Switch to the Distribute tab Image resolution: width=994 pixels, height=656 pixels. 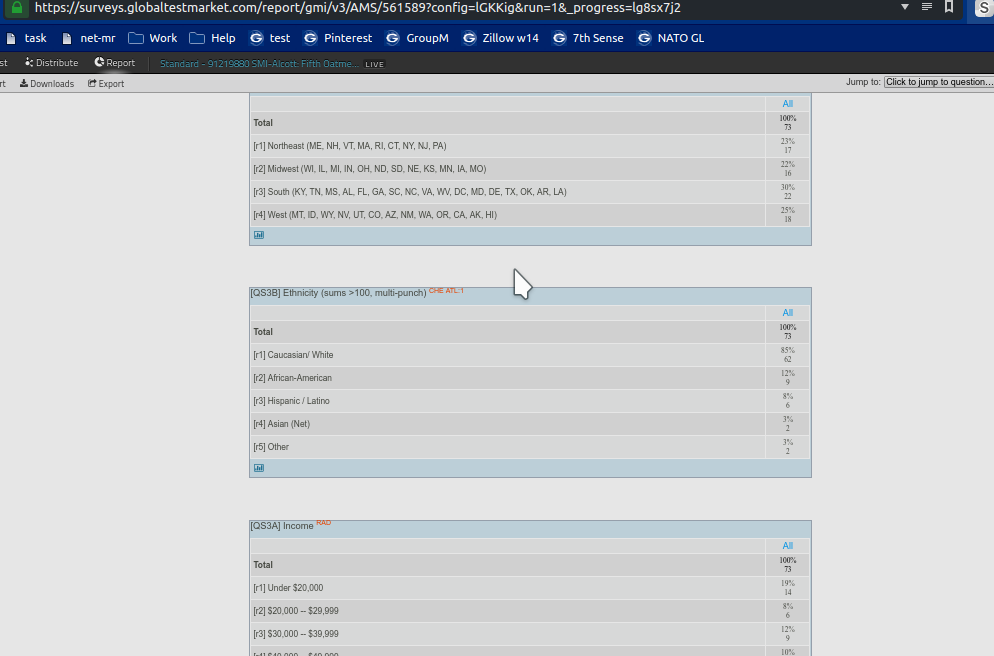tap(51, 63)
